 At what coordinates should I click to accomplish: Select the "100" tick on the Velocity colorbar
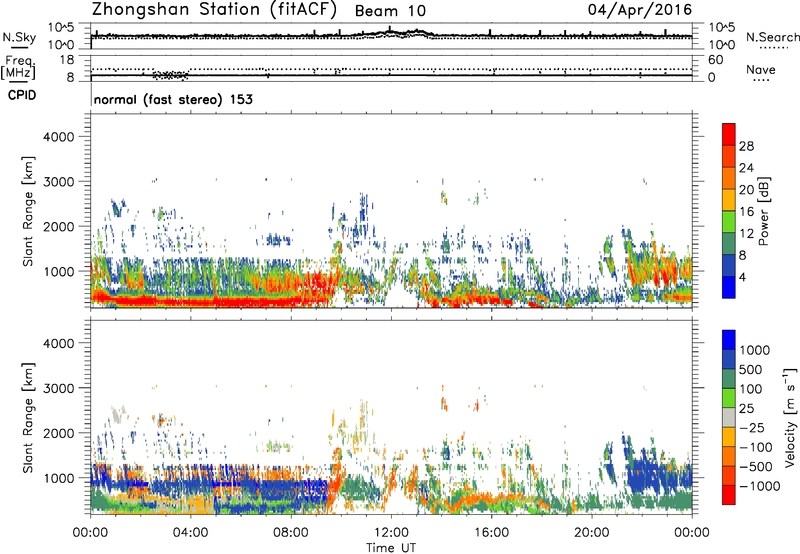click(750, 389)
